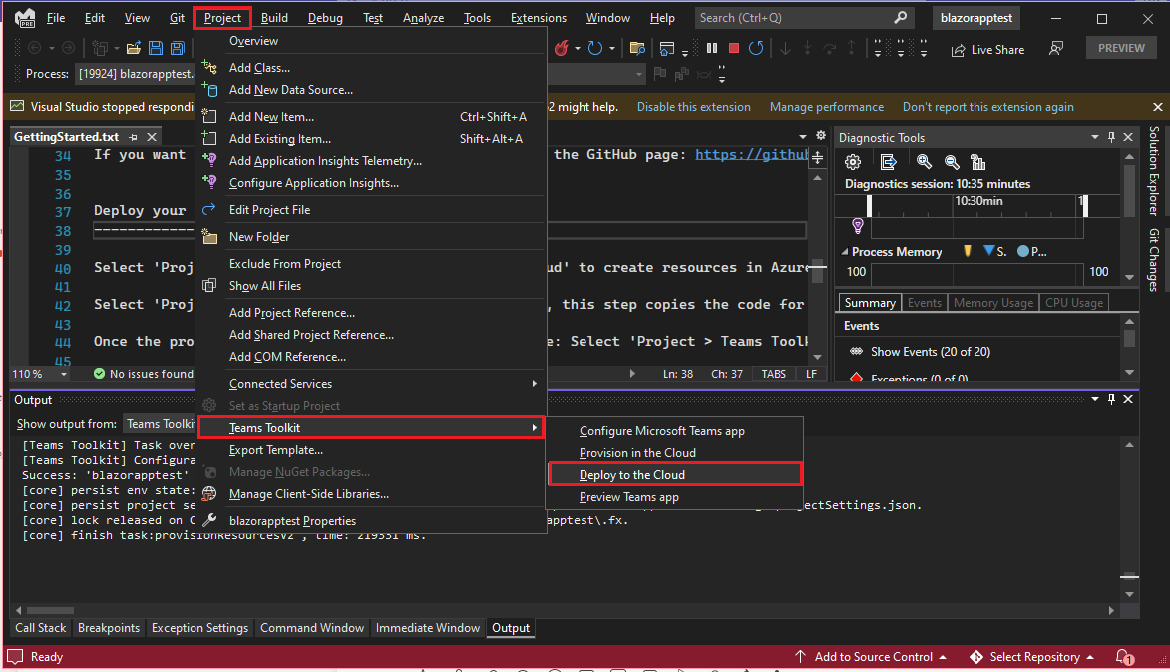Toggle the yellow GC marker in Process Memory
This screenshot has width=1170, height=672.
(x=968, y=251)
